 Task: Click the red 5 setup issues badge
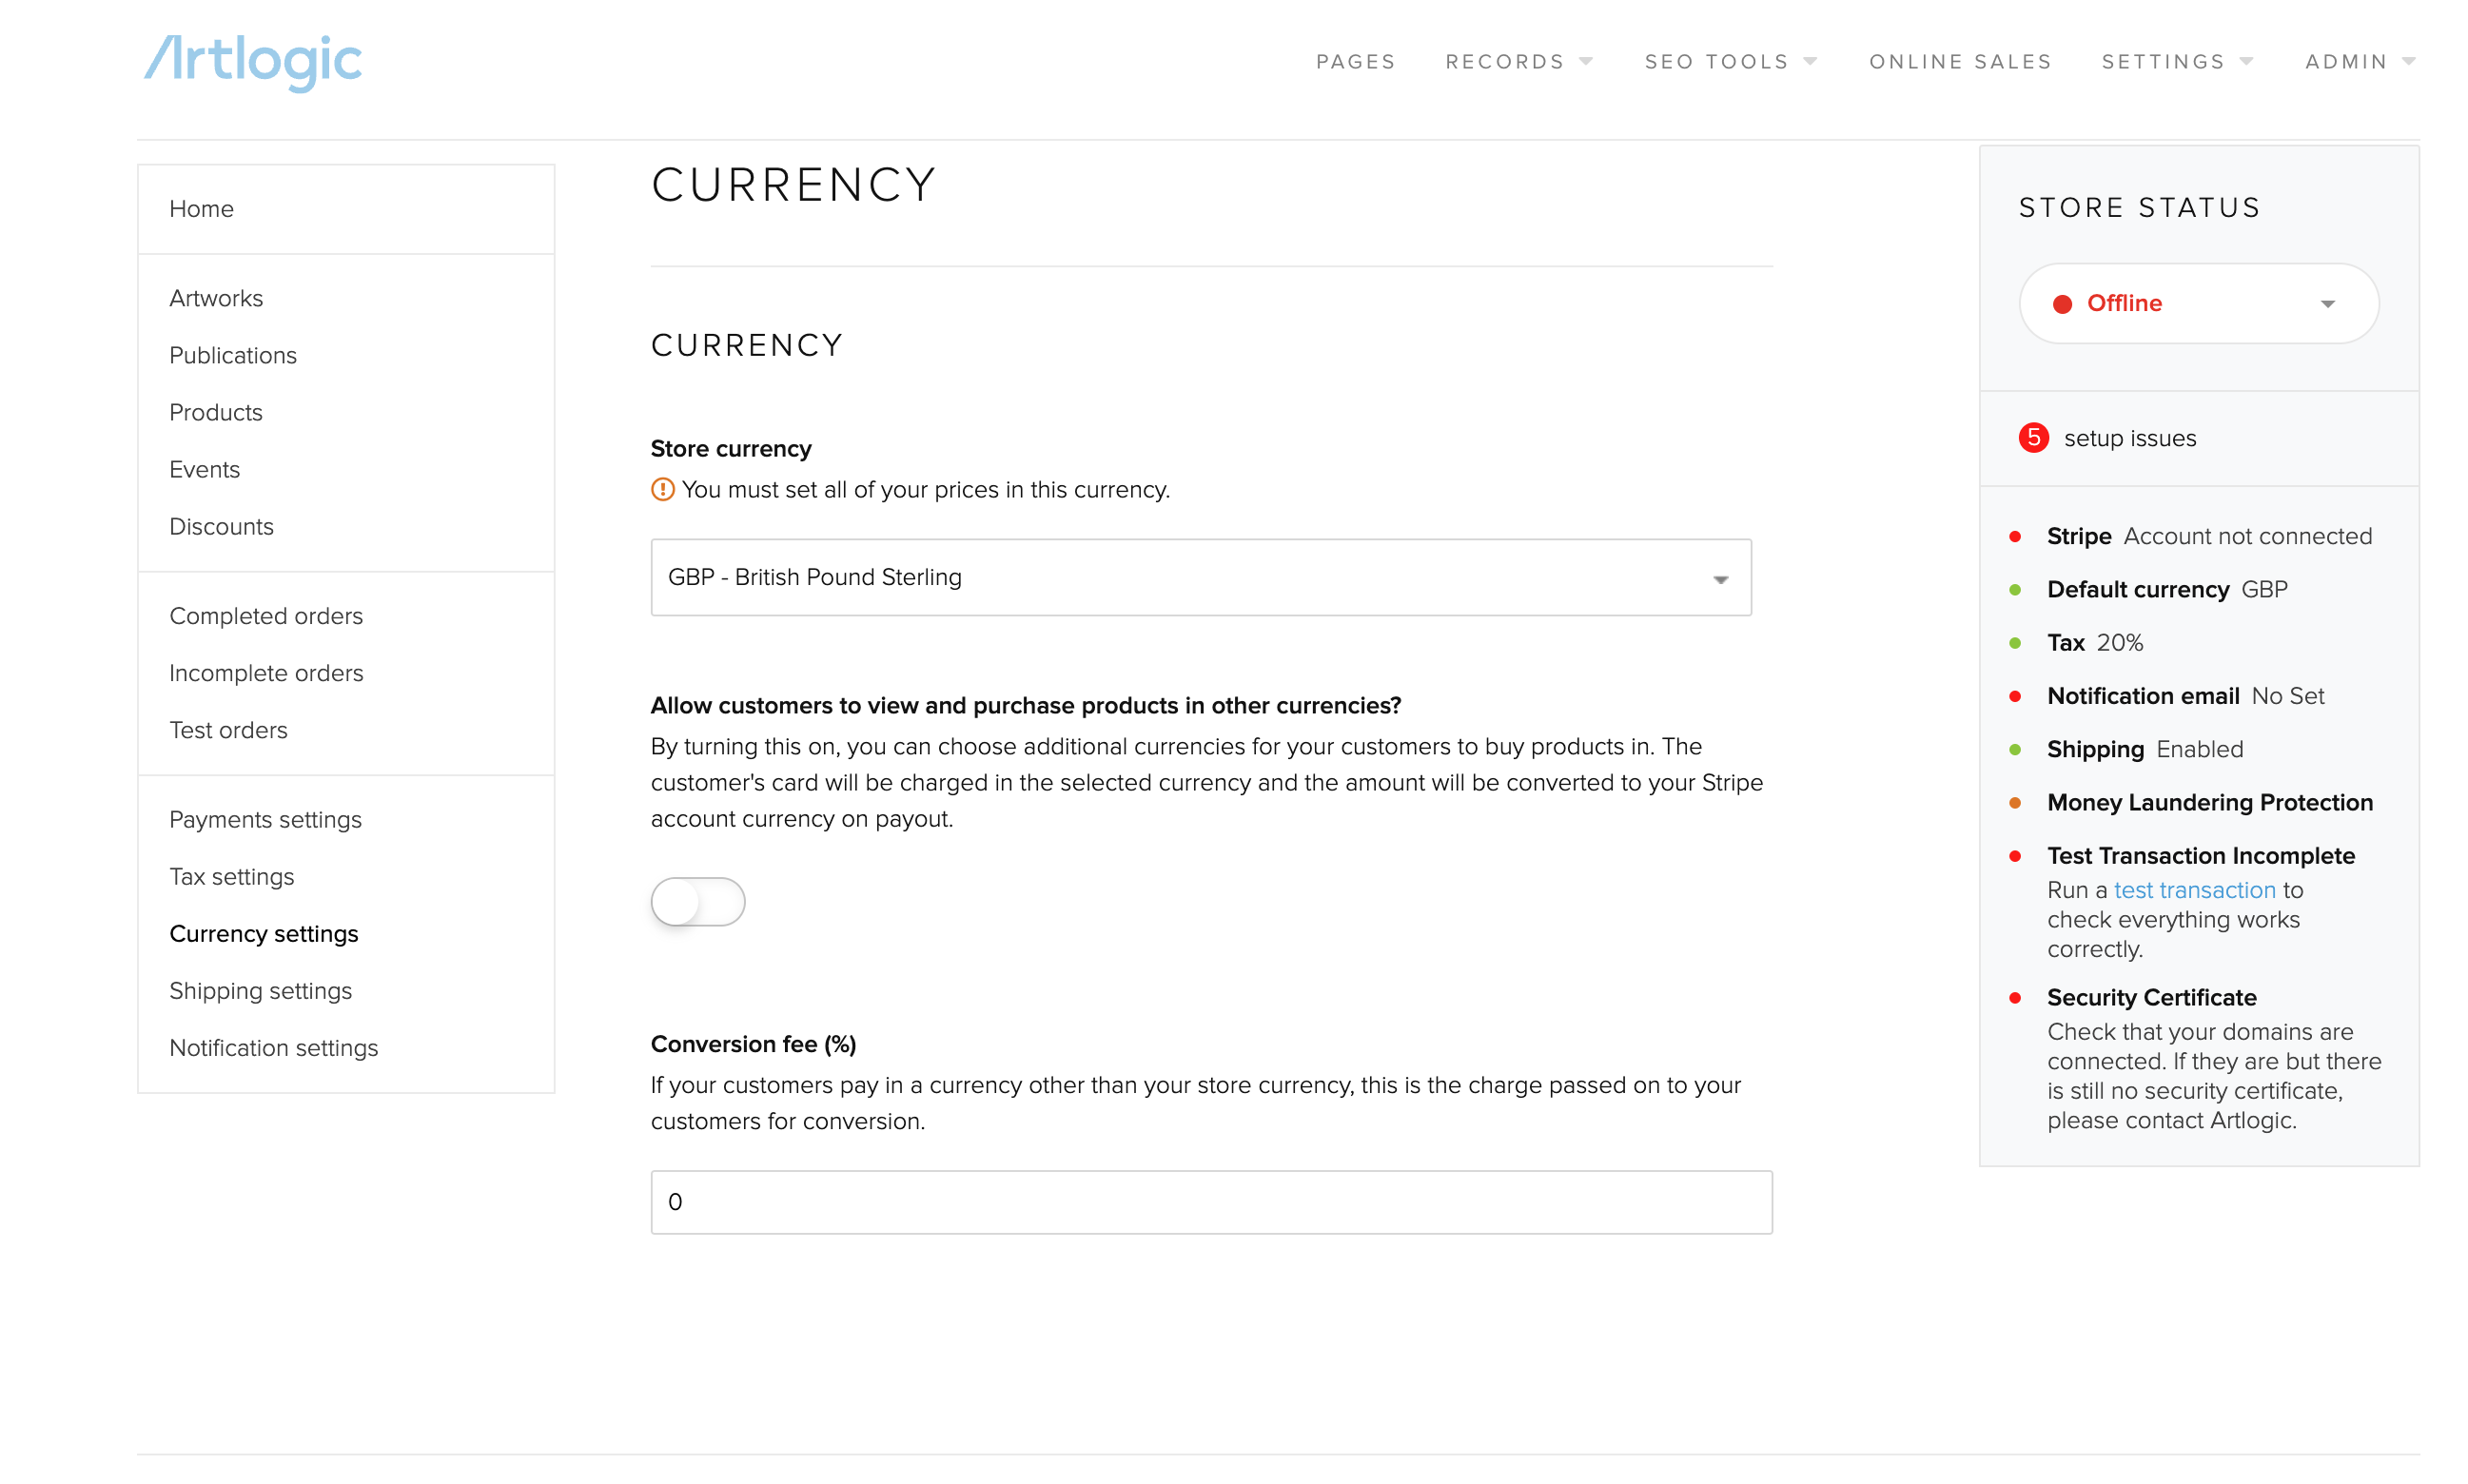[x=2033, y=438]
